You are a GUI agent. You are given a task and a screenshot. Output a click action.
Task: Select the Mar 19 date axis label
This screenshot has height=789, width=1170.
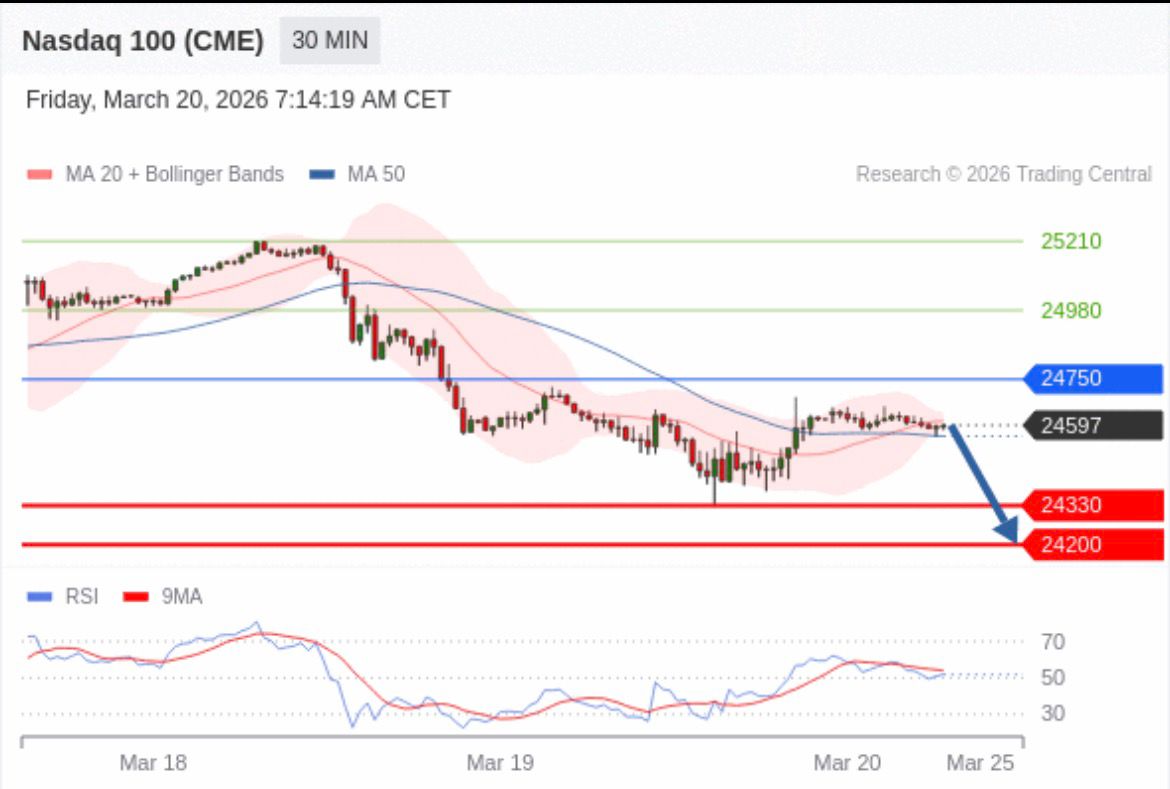click(500, 763)
